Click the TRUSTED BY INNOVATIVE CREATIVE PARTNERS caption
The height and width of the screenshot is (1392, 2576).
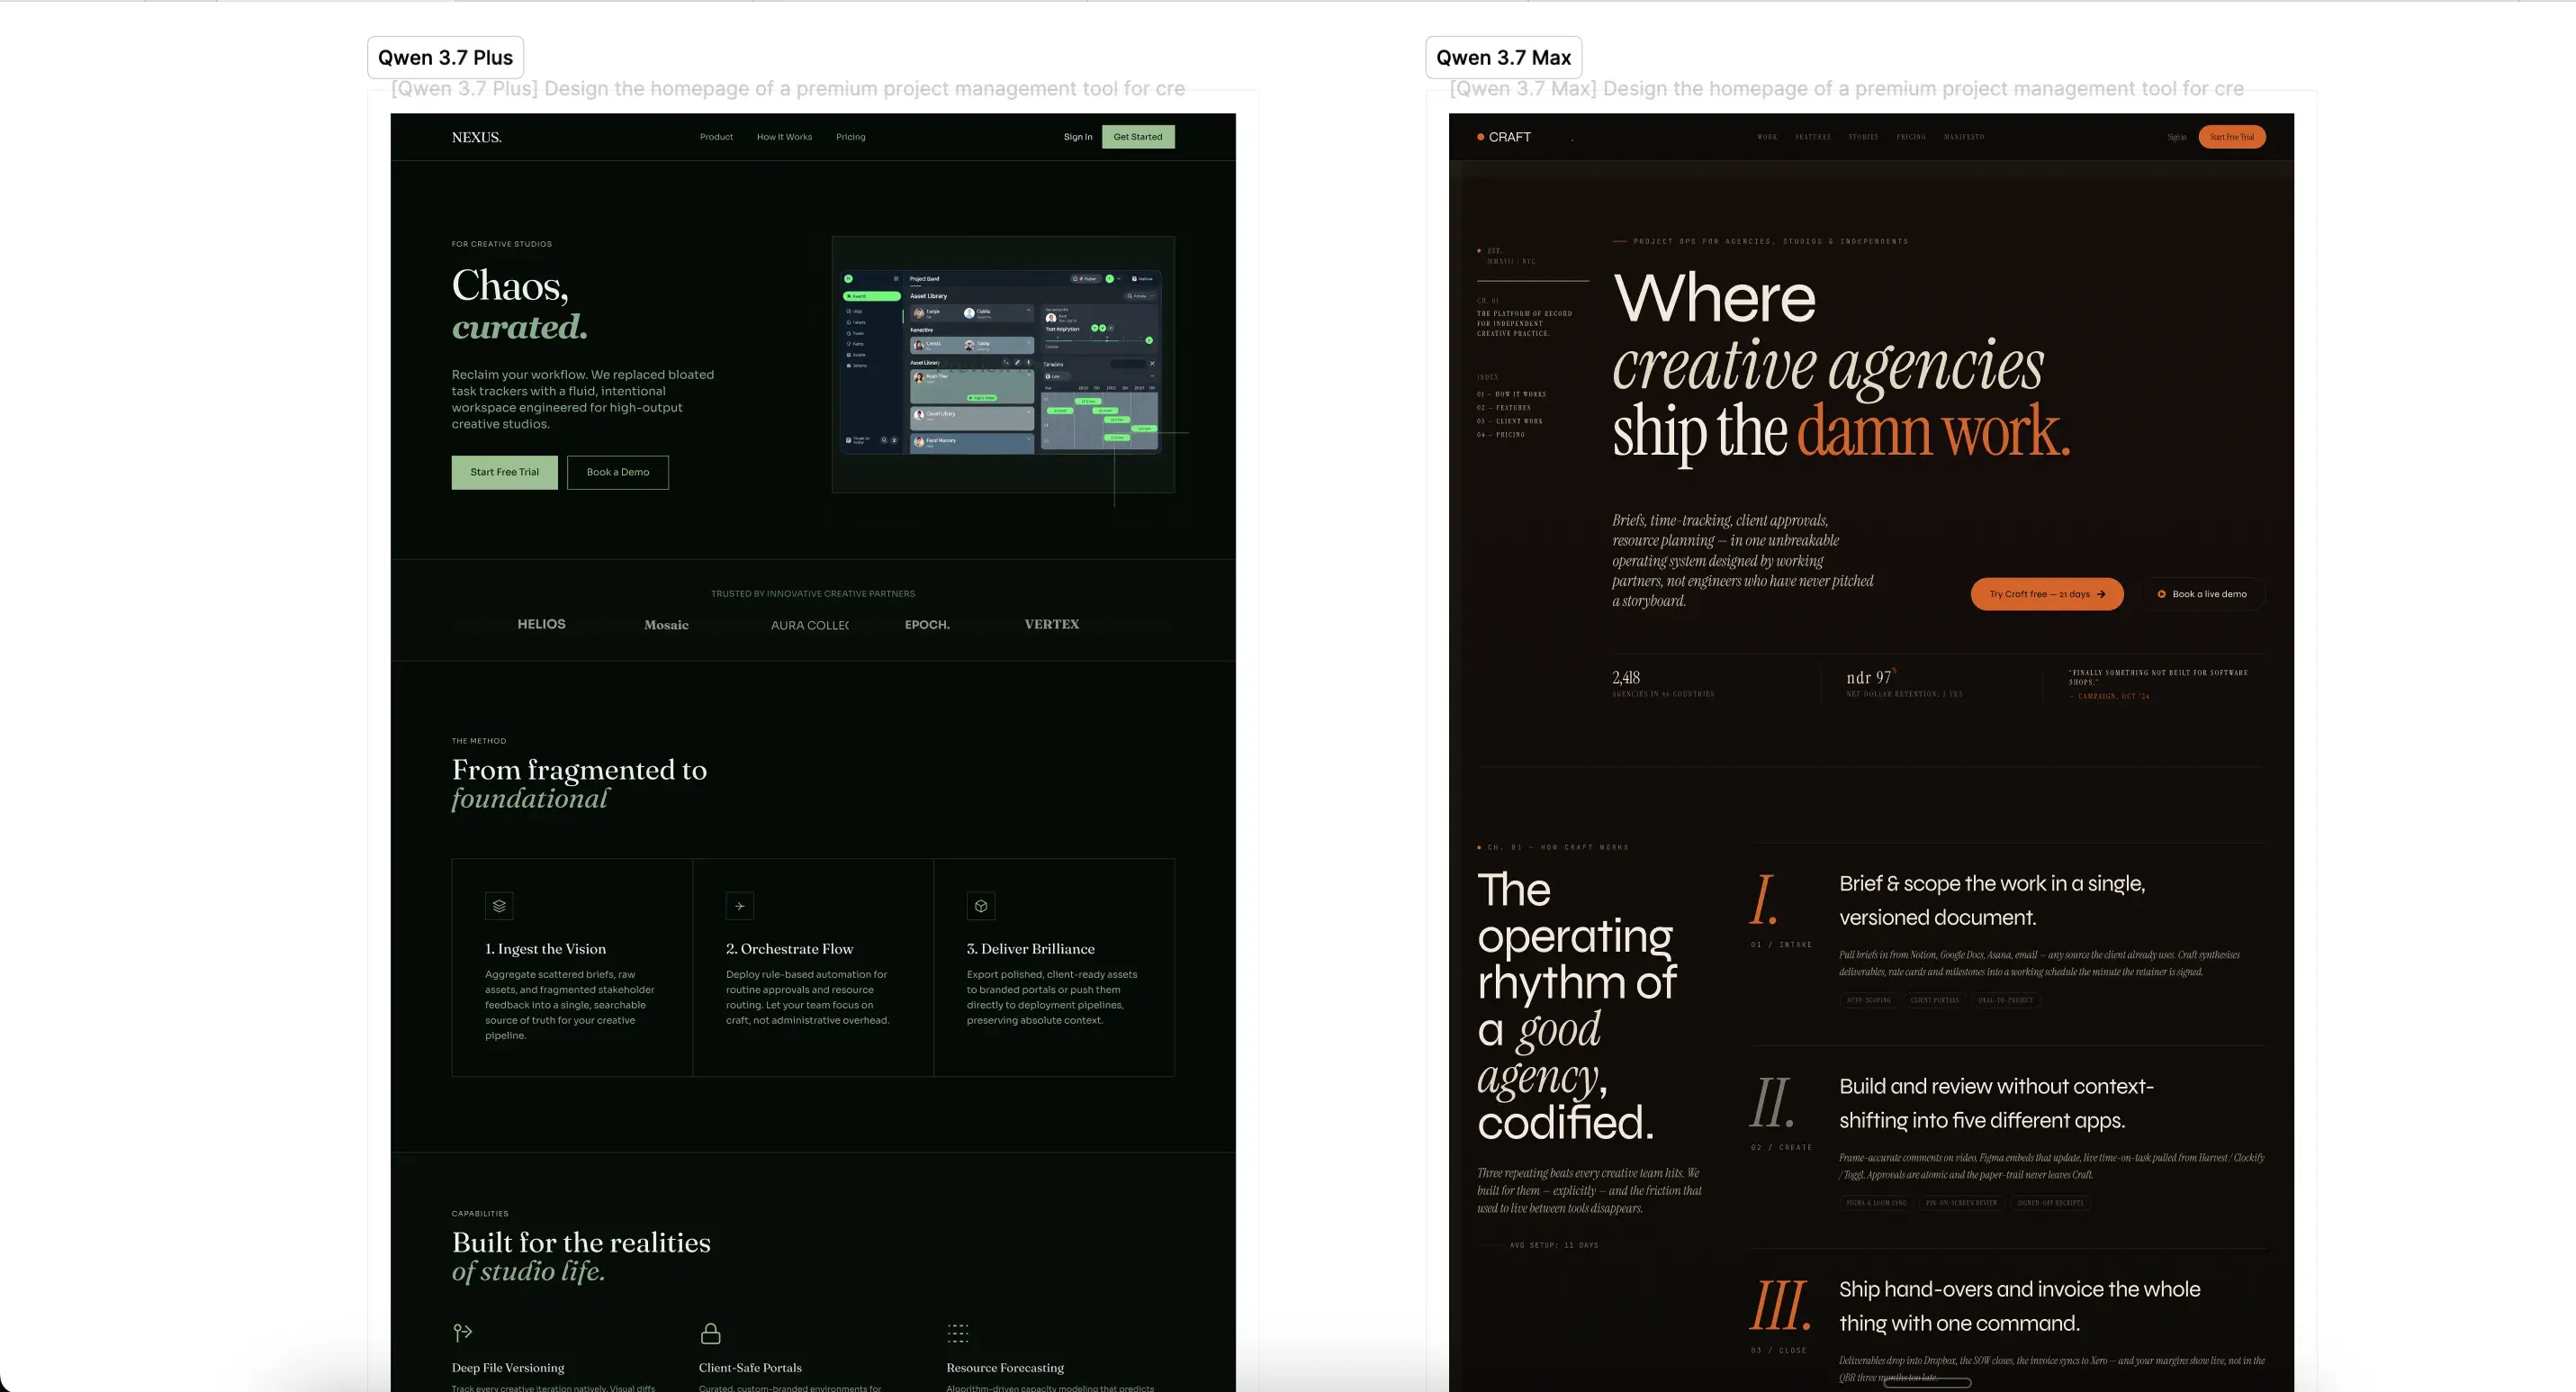click(x=813, y=594)
